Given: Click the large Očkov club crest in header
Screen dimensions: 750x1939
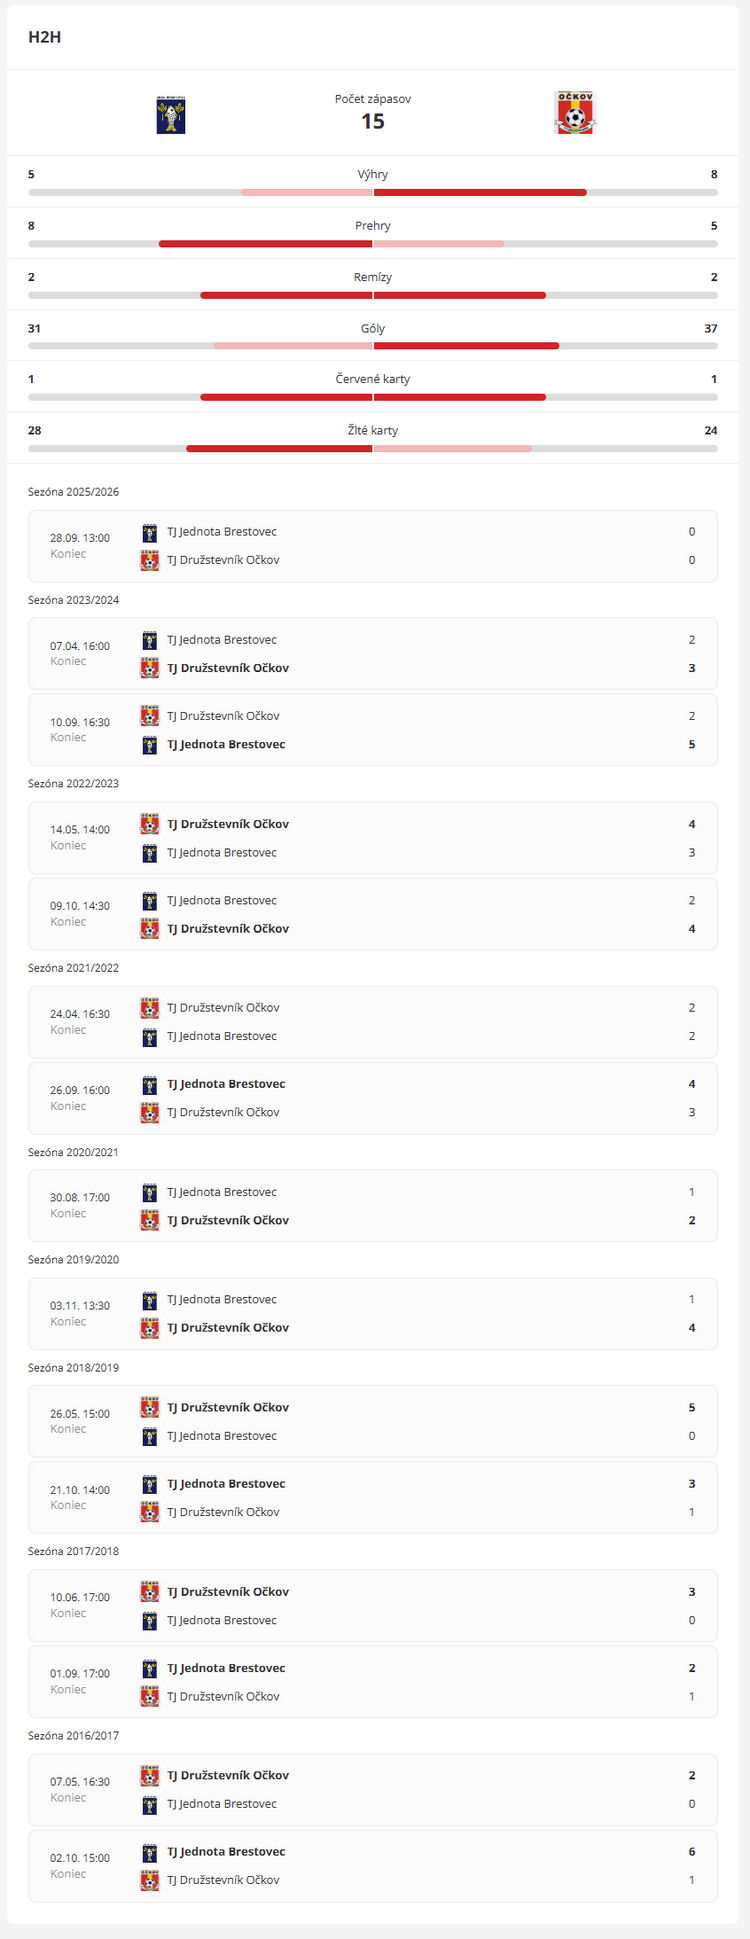Looking at the screenshot, I should tap(575, 113).
